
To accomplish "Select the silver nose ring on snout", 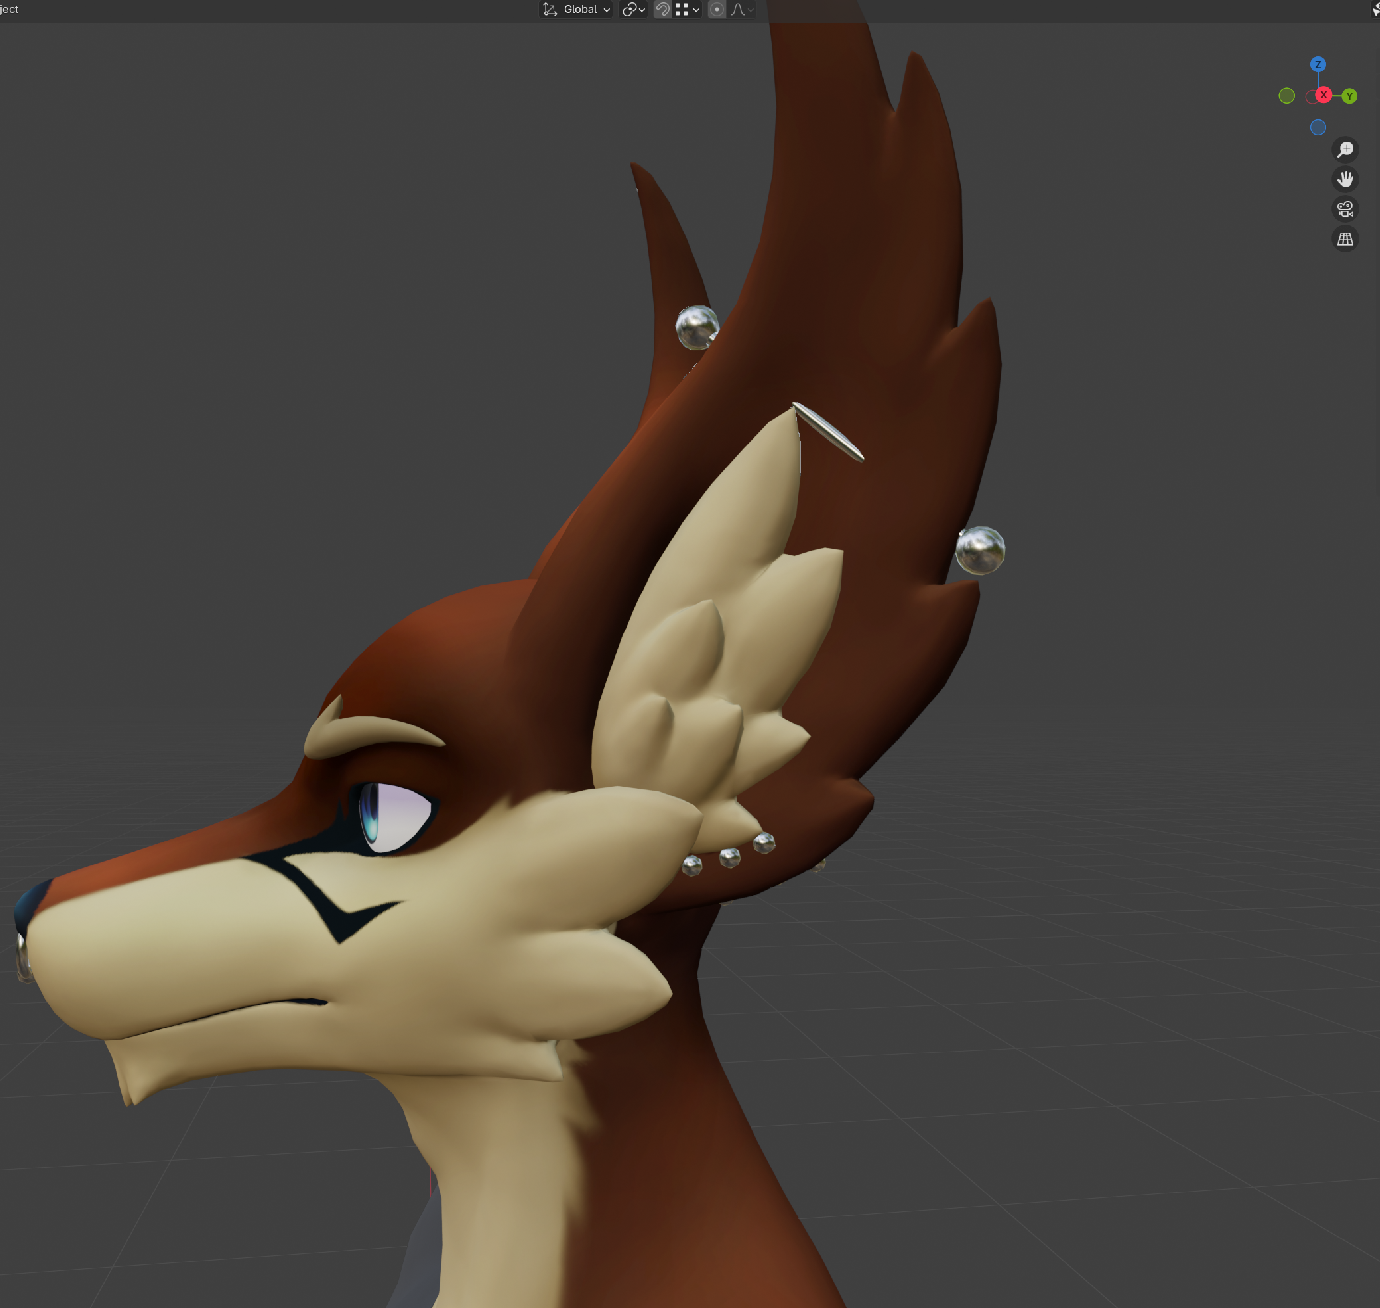I will (x=22, y=957).
